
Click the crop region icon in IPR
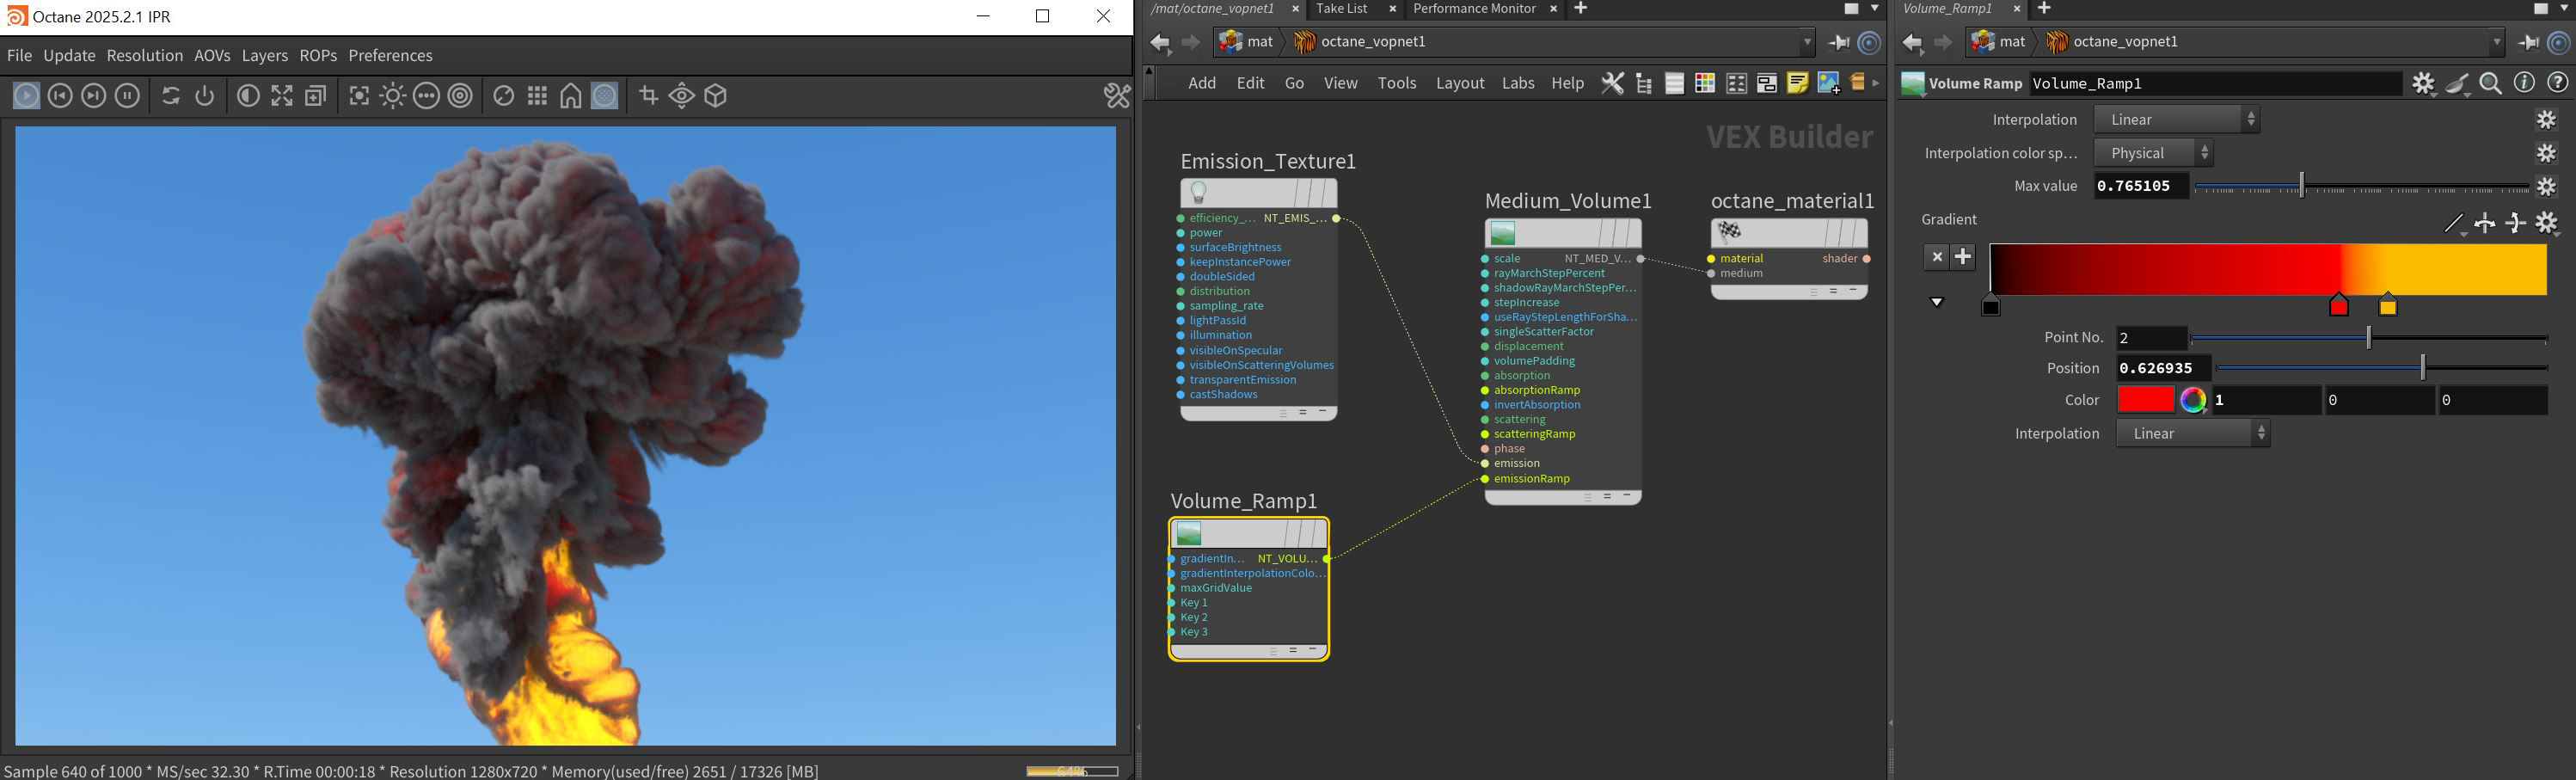click(x=649, y=96)
